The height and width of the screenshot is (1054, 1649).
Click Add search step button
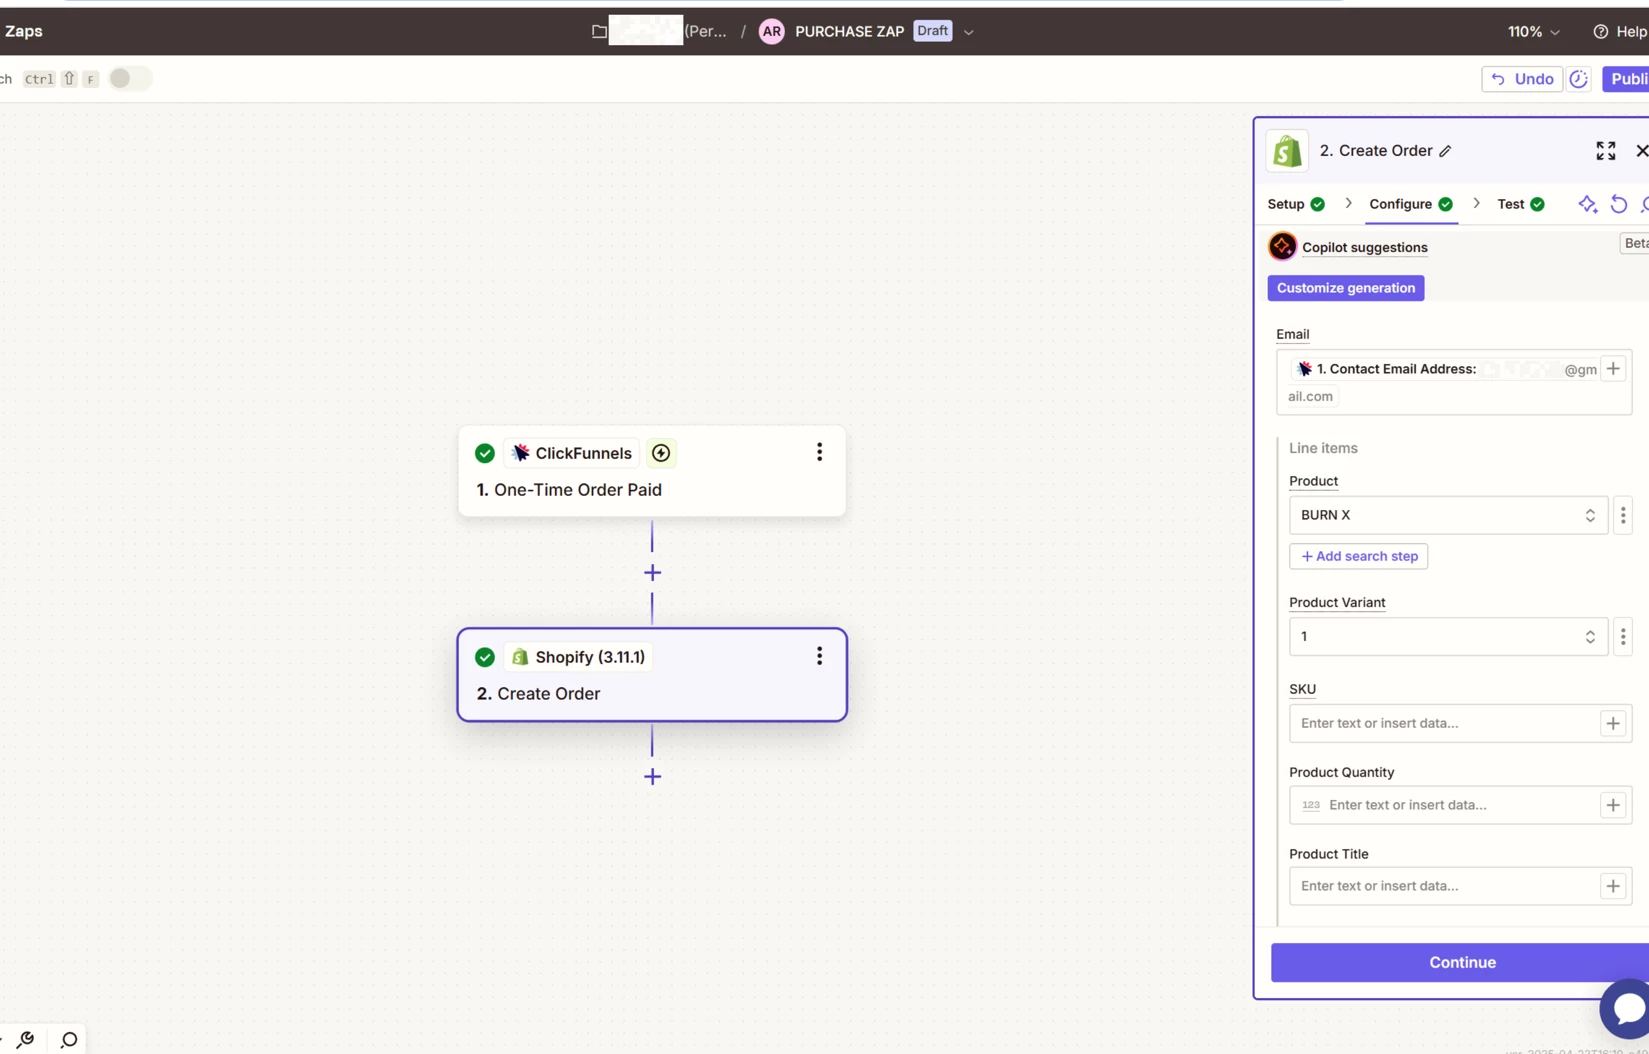coord(1358,556)
